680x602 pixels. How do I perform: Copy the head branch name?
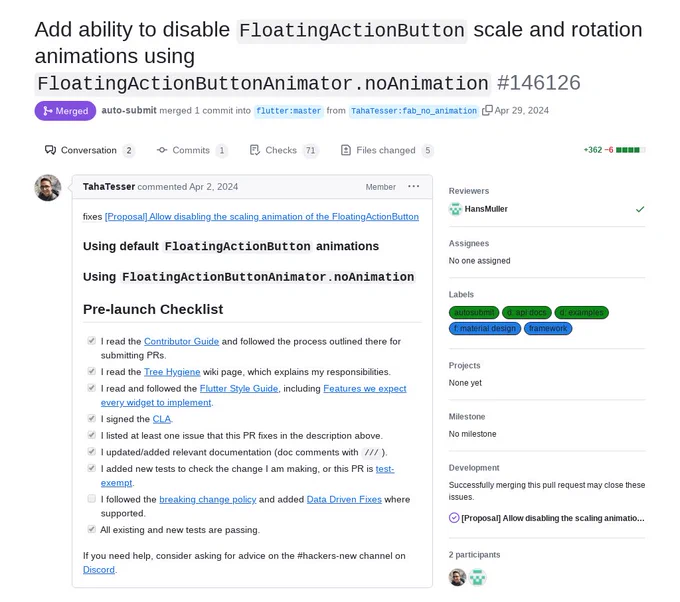pyautogui.click(x=487, y=110)
